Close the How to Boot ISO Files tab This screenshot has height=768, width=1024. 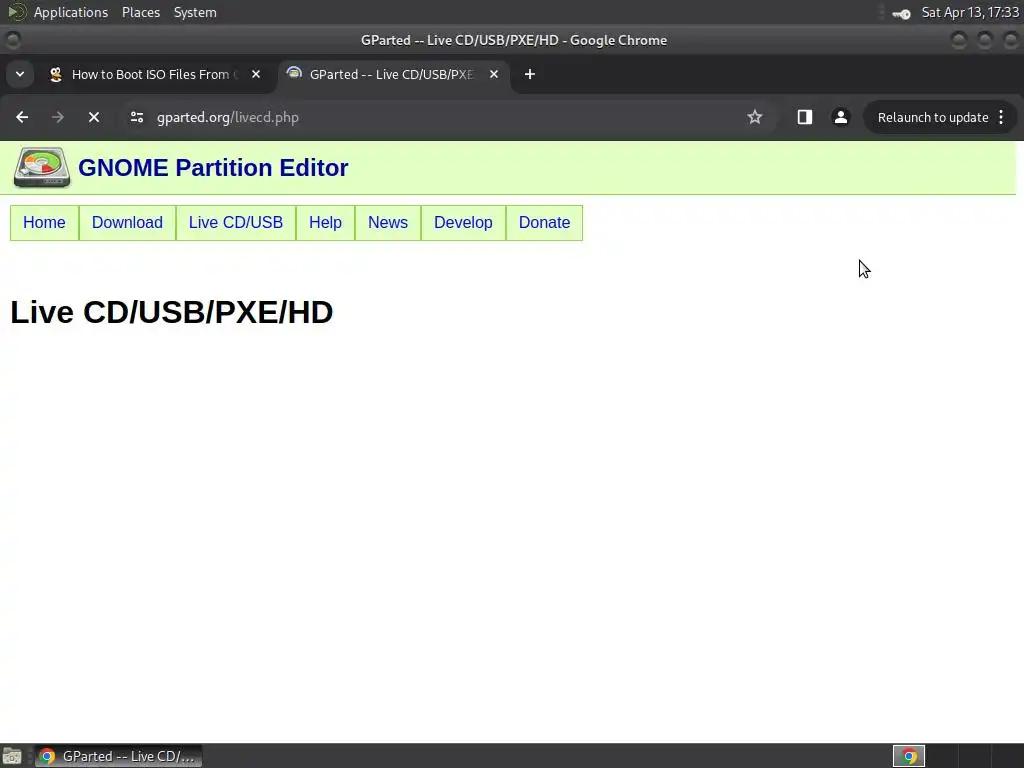tap(256, 74)
